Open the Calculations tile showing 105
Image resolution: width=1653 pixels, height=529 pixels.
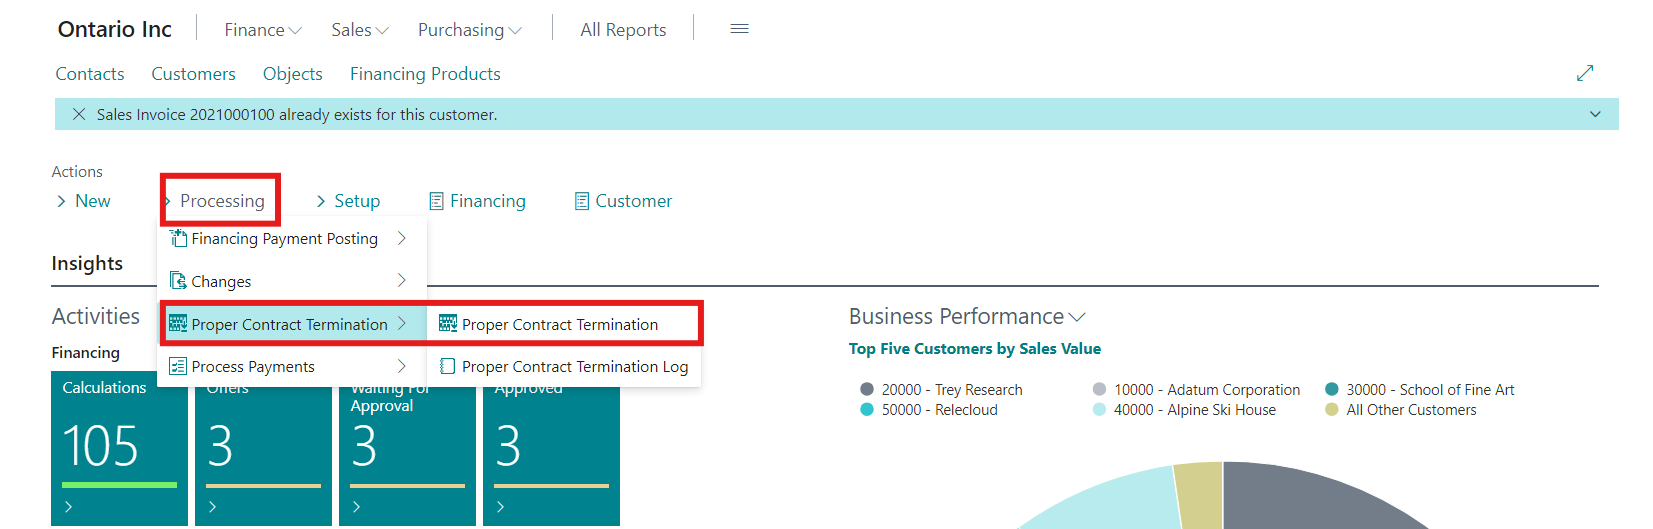[119, 447]
